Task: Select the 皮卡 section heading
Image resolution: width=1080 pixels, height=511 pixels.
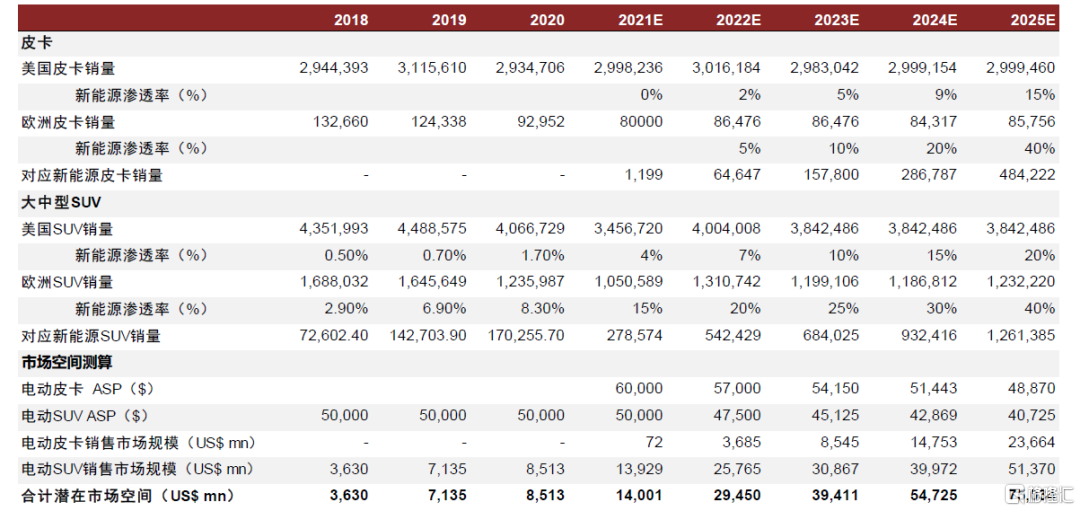Action: pos(36,43)
